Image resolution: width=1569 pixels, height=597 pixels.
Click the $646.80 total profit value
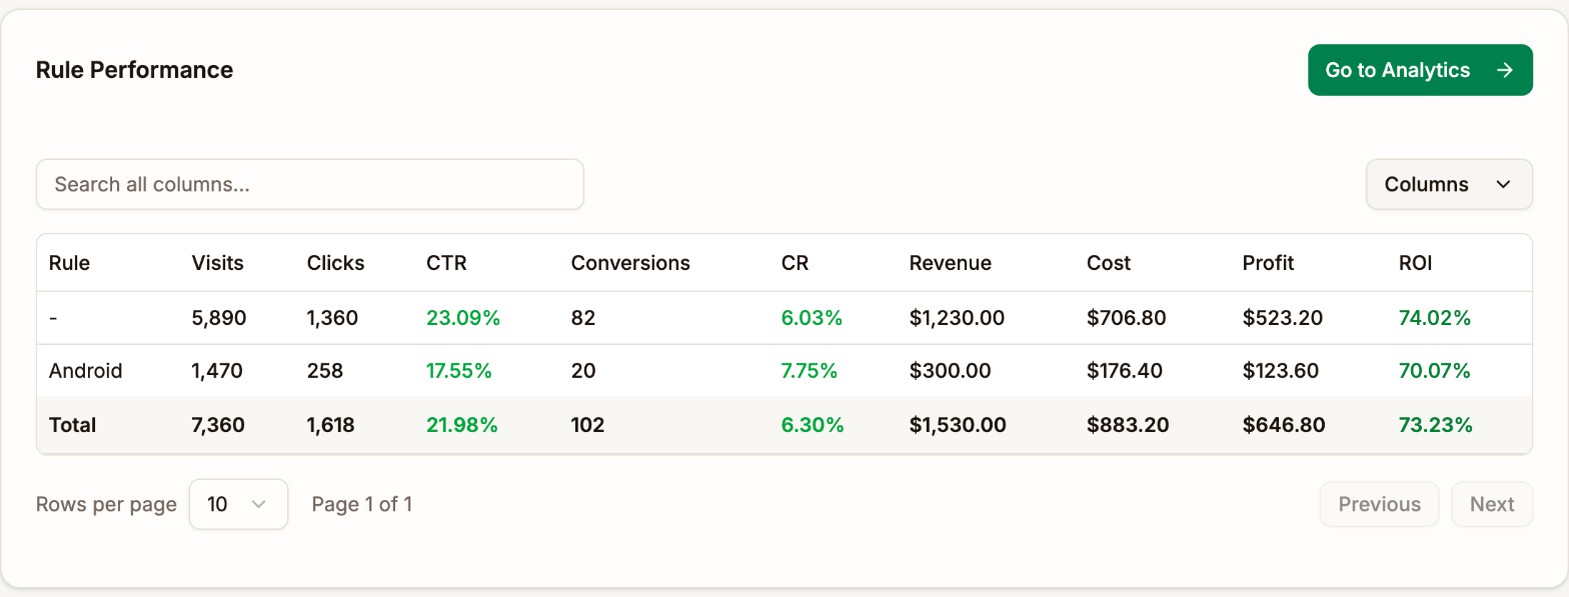(x=1283, y=425)
